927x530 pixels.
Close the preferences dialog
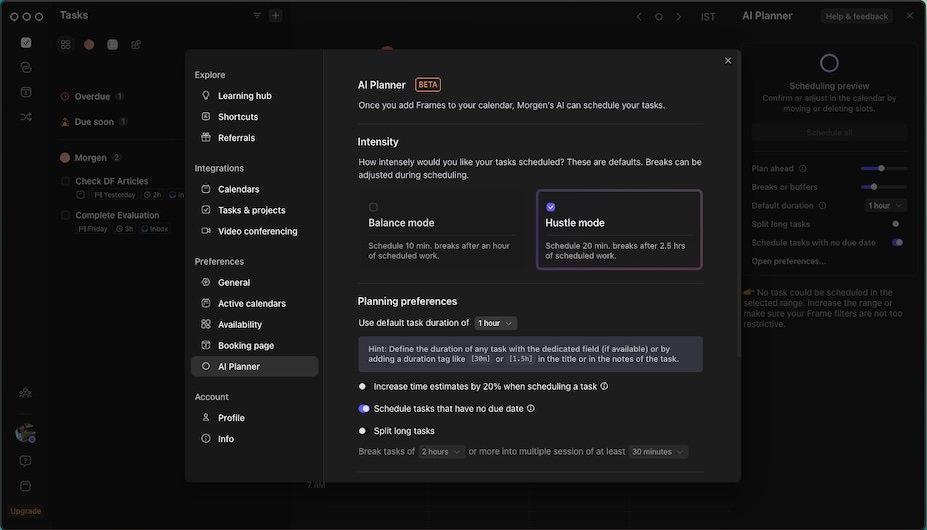point(728,61)
